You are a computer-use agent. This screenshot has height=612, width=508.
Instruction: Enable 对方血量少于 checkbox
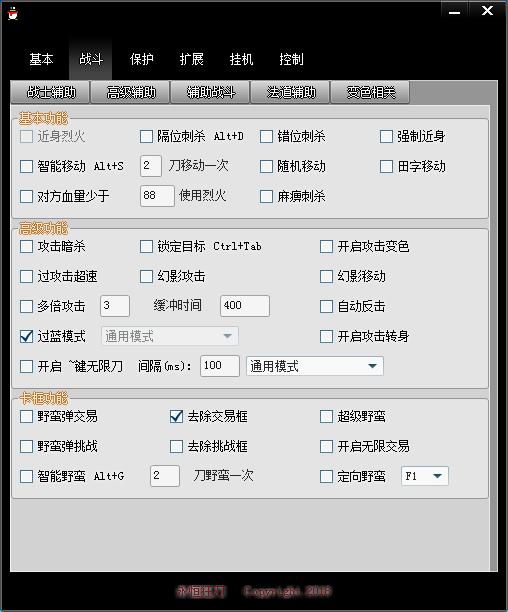point(27,196)
